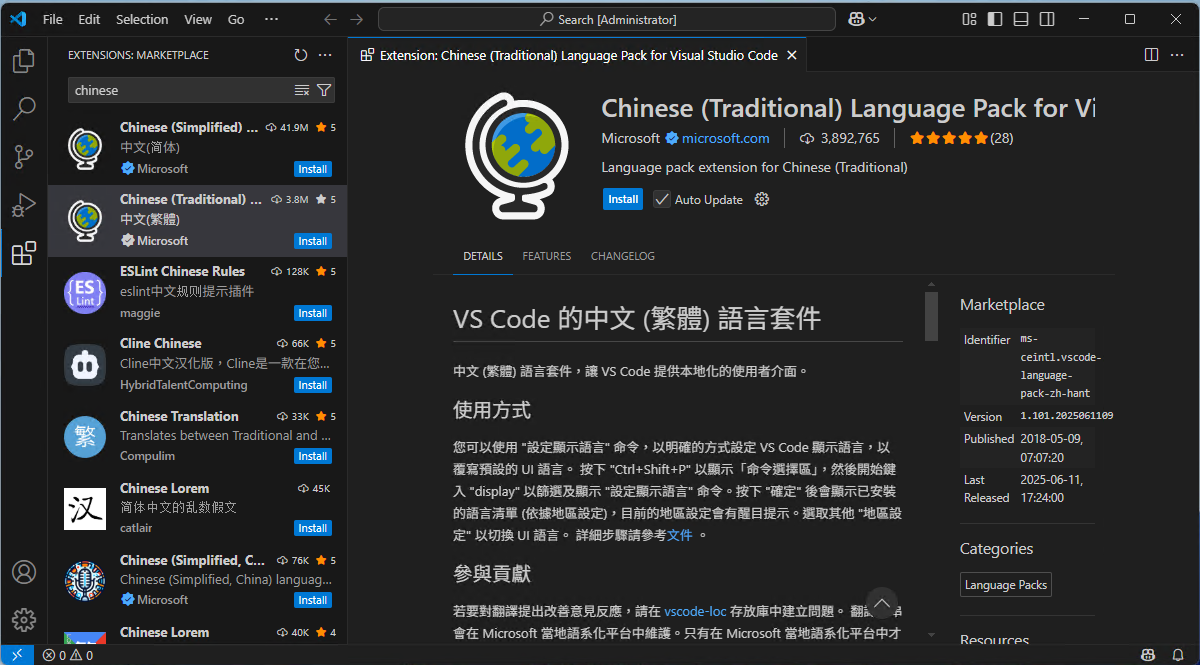The image size is (1200, 665).
Task: Open the microsoft.com publisher link
Action: (x=726, y=137)
